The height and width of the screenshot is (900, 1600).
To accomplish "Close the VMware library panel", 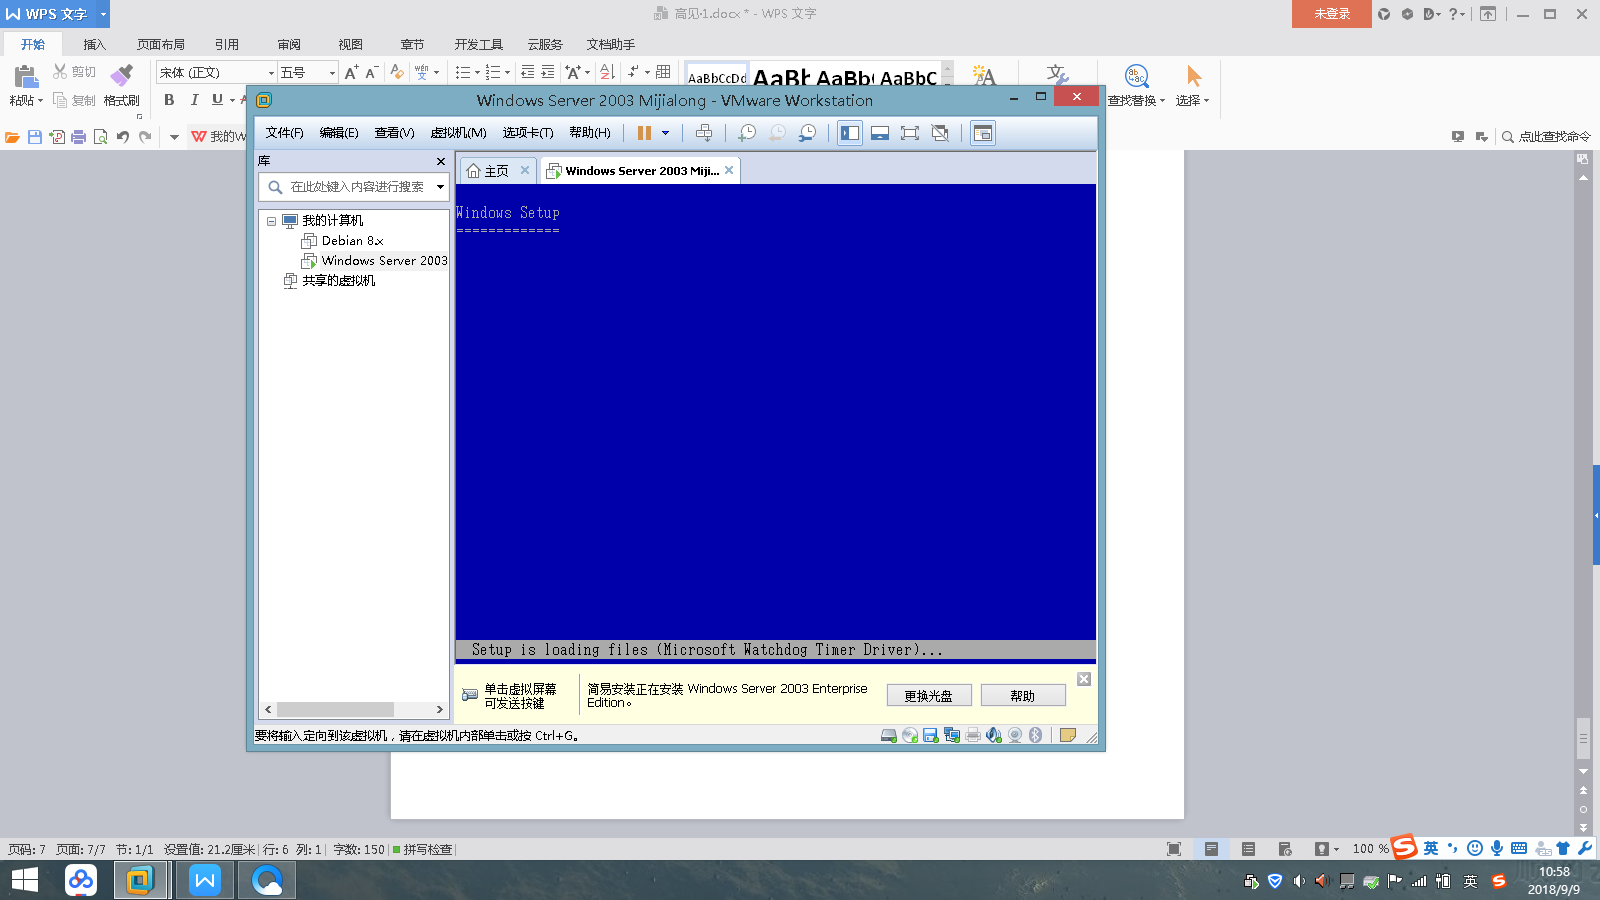I will 441,161.
